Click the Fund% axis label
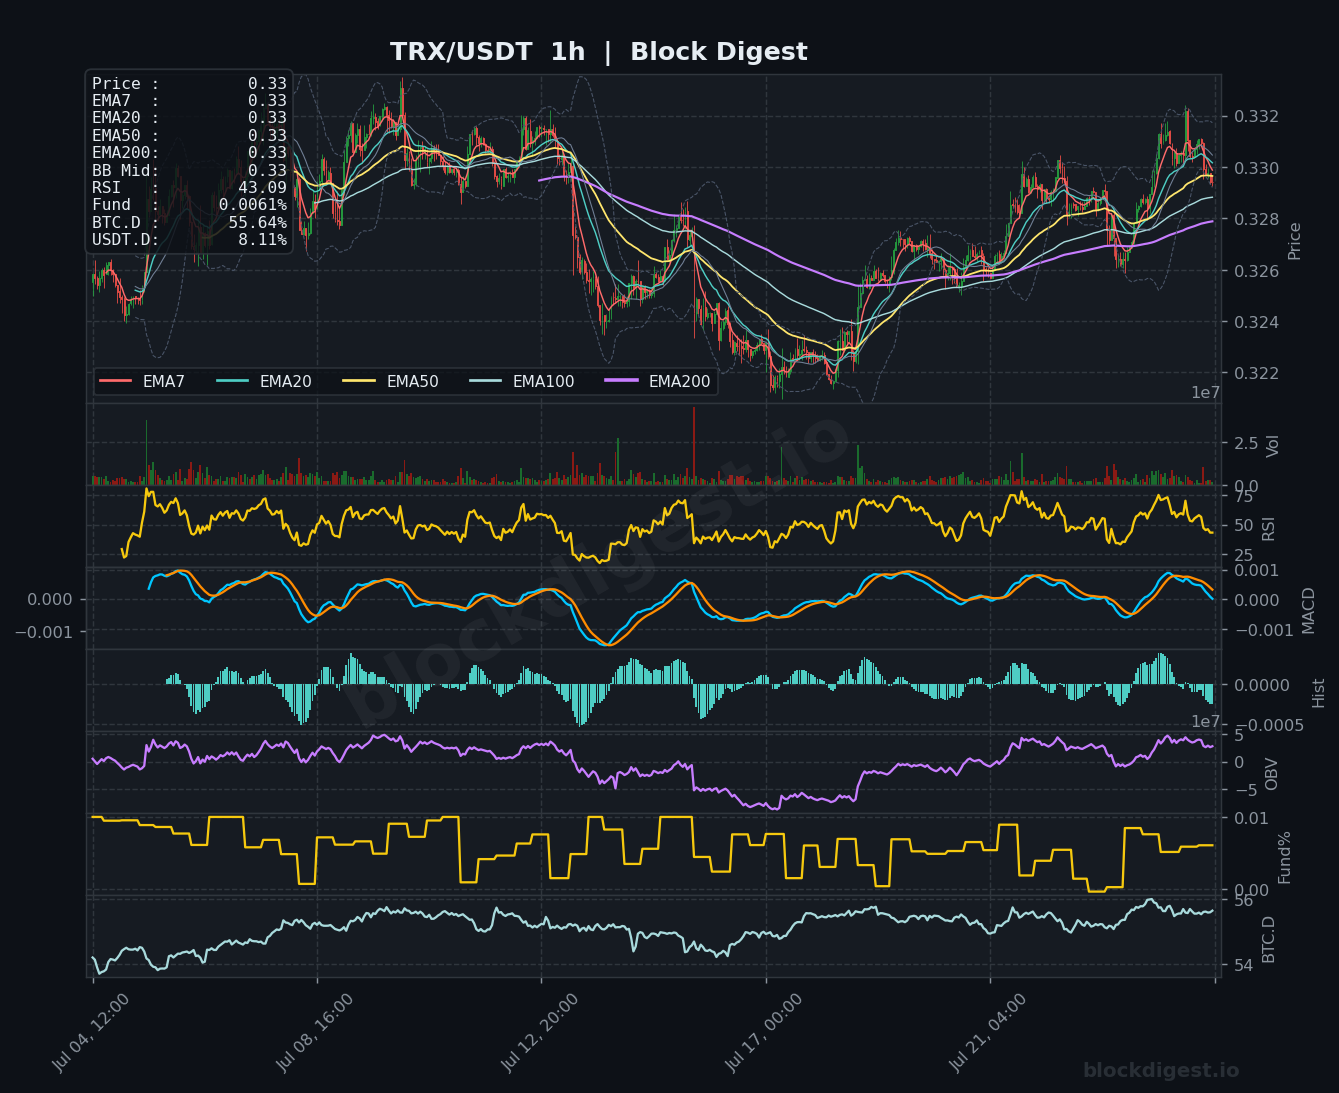The height and width of the screenshot is (1093, 1339). [1285, 857]
